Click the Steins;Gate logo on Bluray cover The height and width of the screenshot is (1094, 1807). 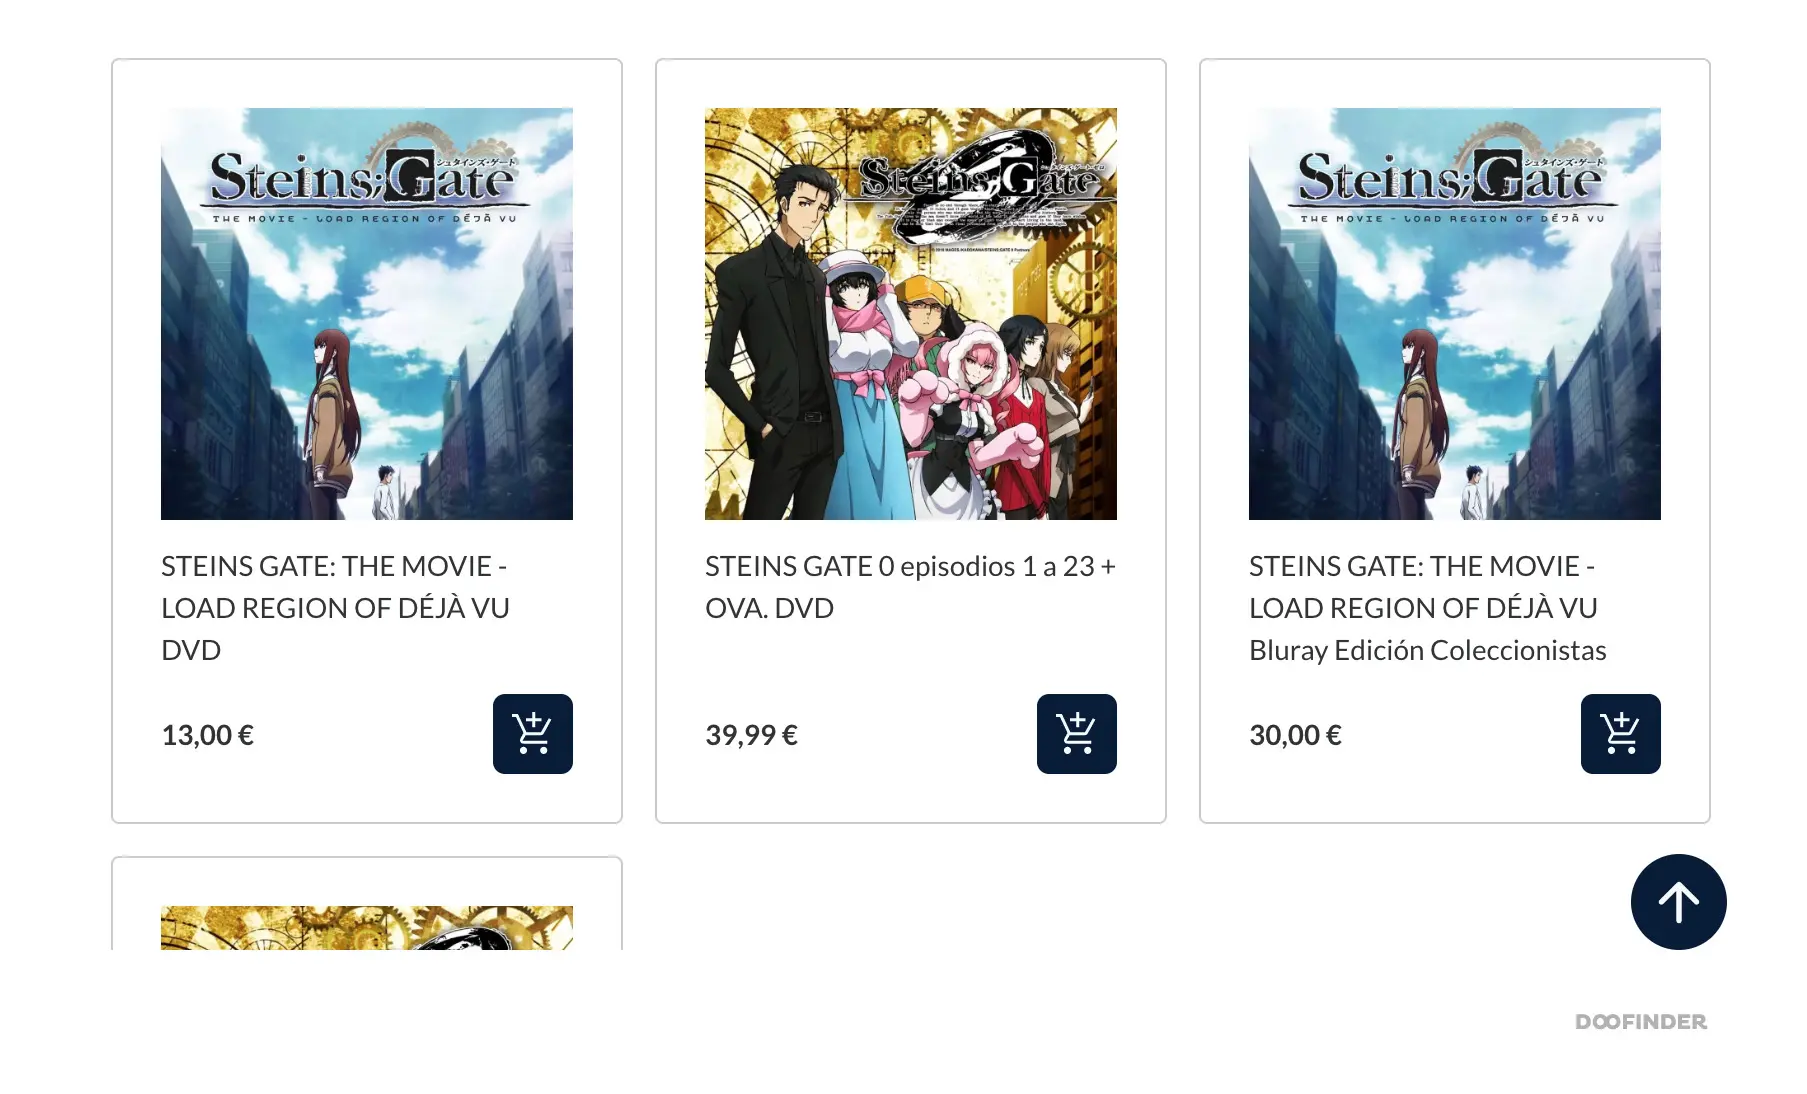coord(1452,180)
